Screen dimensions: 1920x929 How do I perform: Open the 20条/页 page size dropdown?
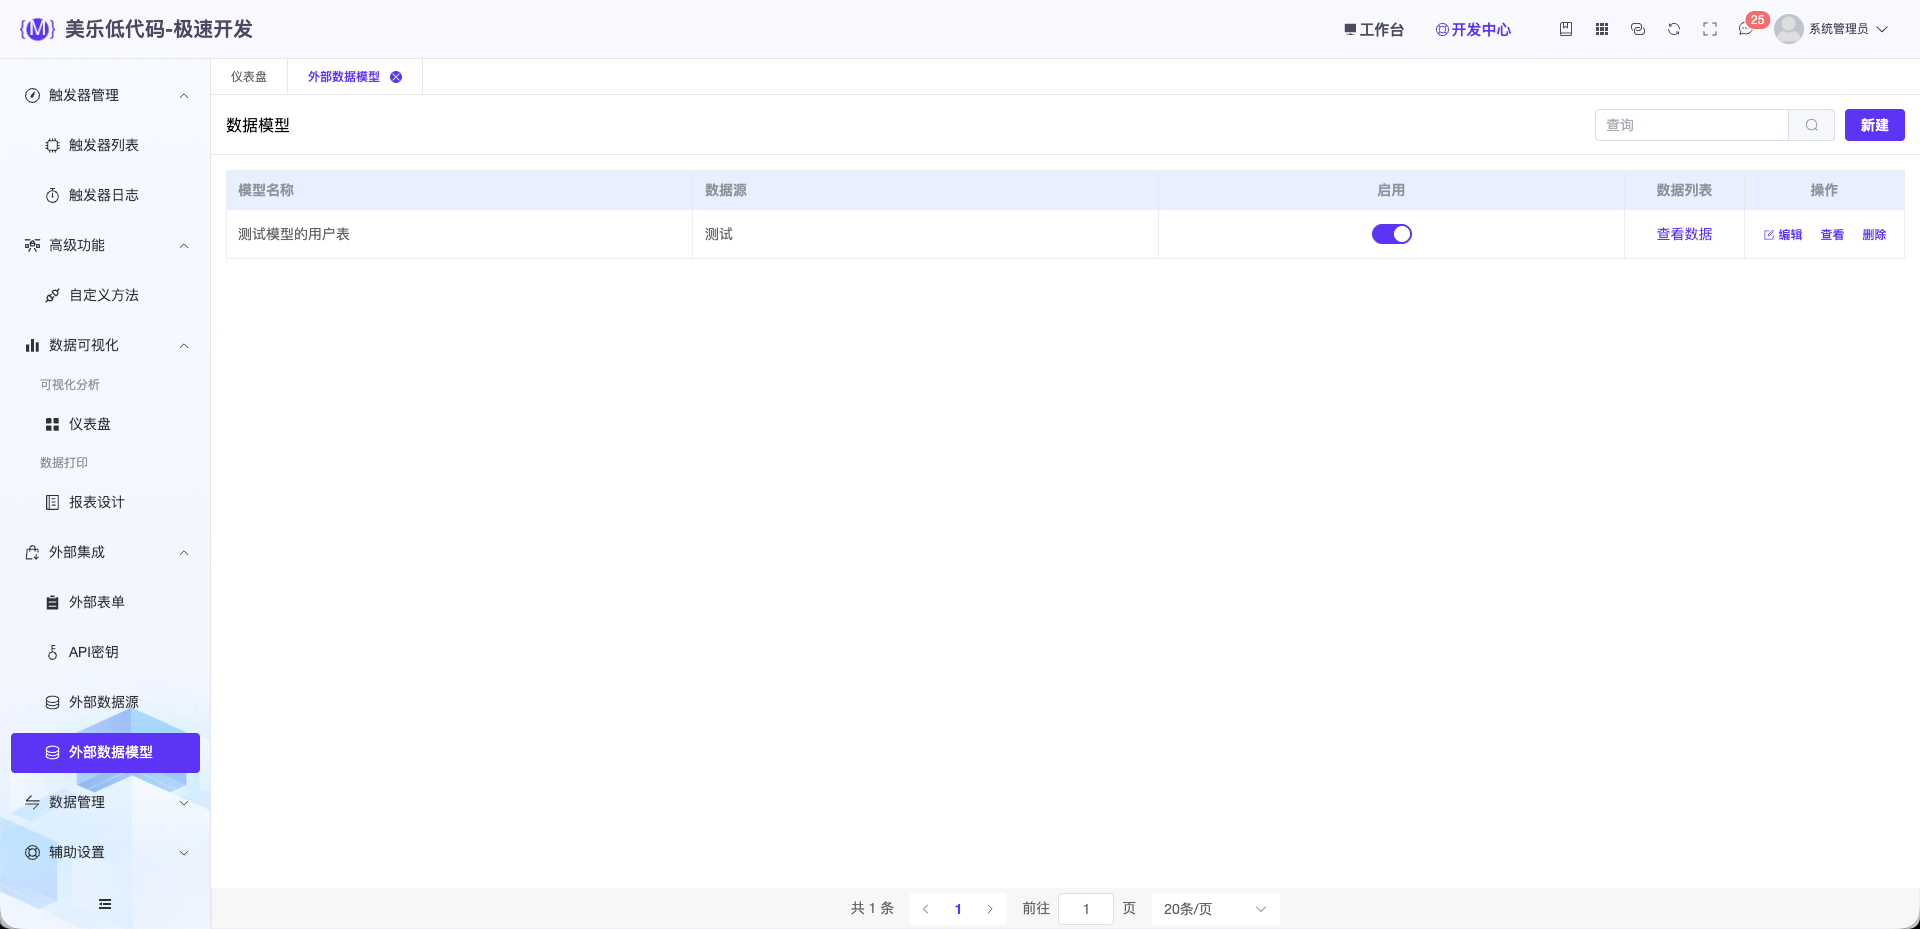[1215, 909]
